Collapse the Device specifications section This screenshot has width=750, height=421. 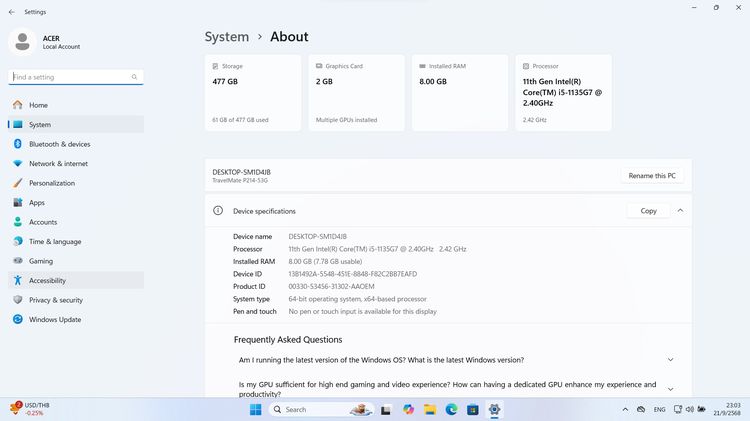click(680, 211)
